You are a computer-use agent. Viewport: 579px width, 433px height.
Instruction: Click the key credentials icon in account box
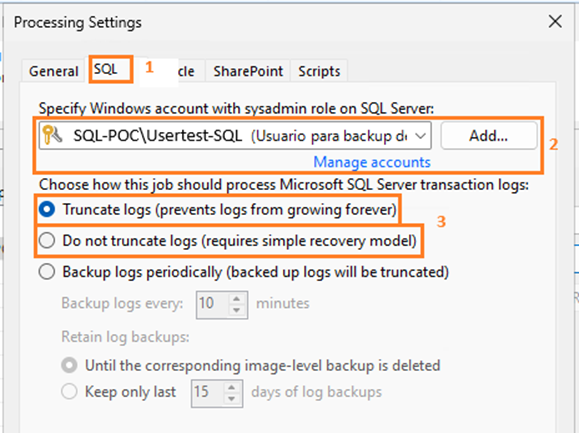click(x=52, y=135)
